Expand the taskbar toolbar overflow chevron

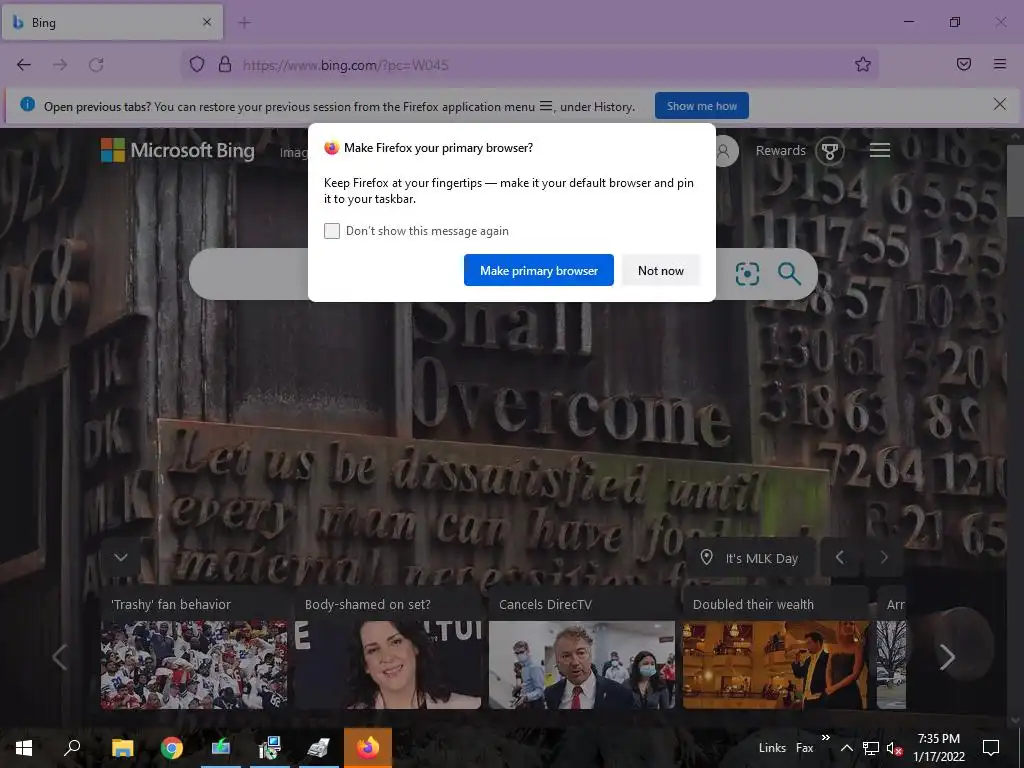(x=825, y=738)
